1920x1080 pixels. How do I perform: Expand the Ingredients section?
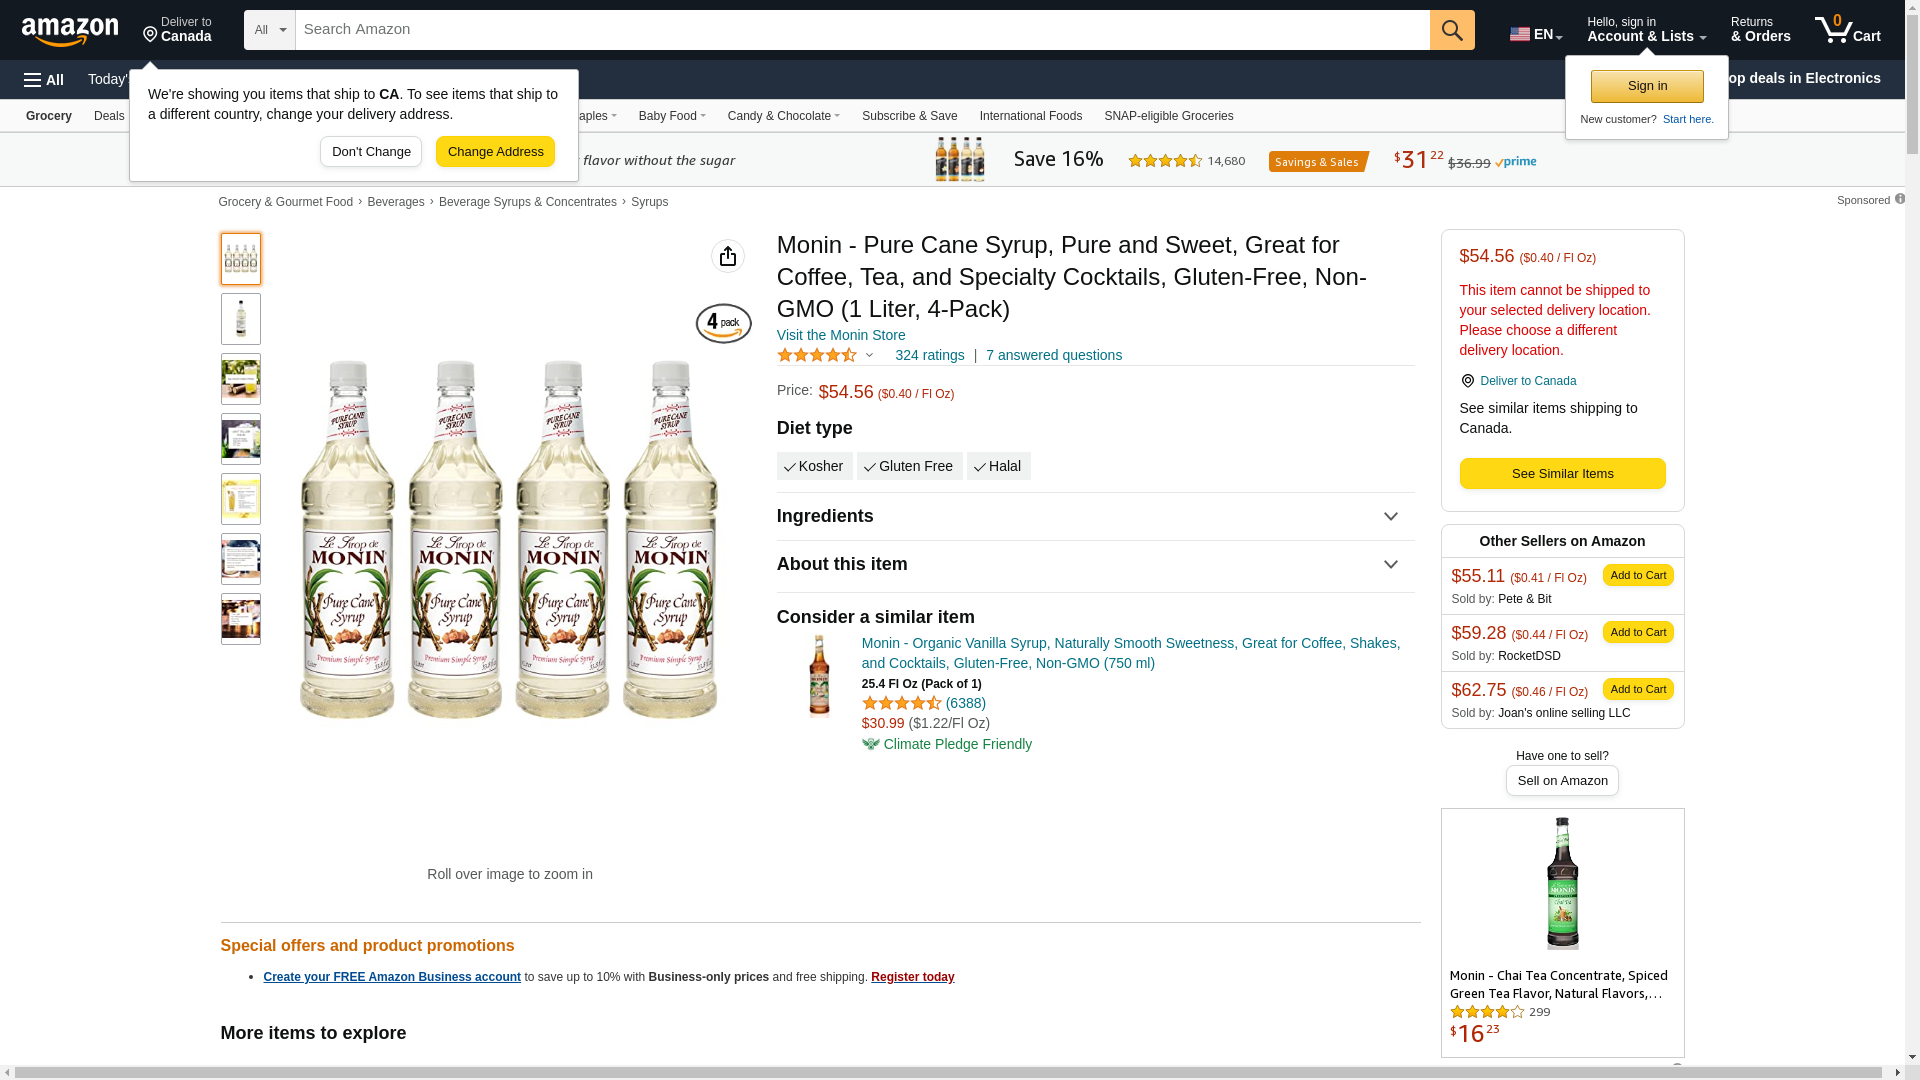(1094, 517)
